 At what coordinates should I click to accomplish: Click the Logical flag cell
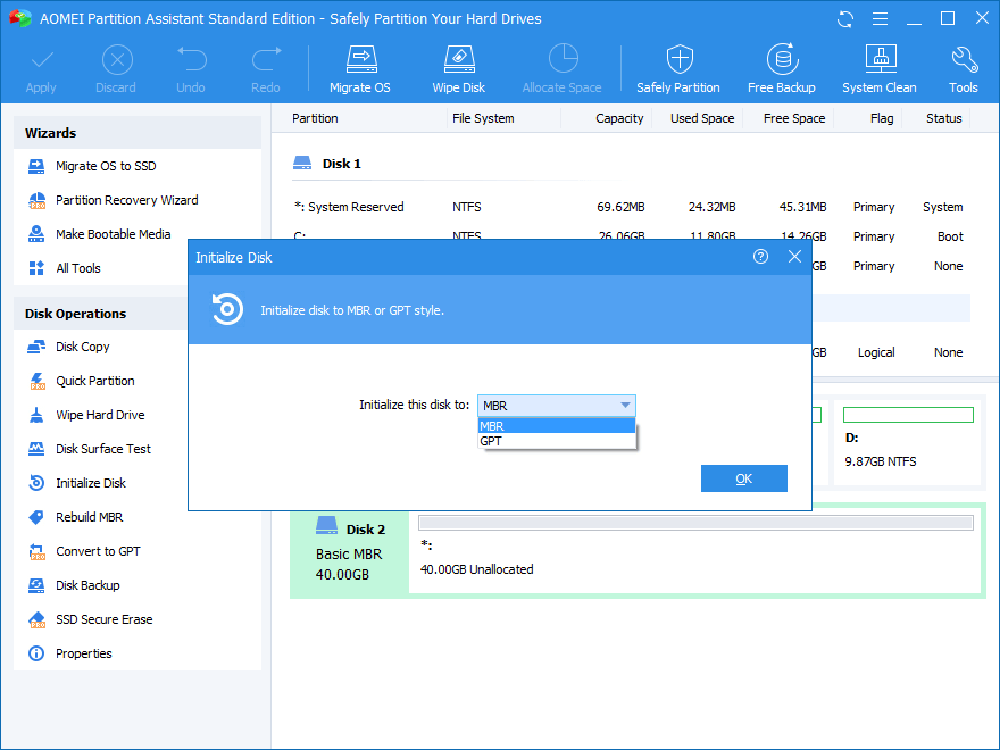pyautogui.click(x=876, y=353)
